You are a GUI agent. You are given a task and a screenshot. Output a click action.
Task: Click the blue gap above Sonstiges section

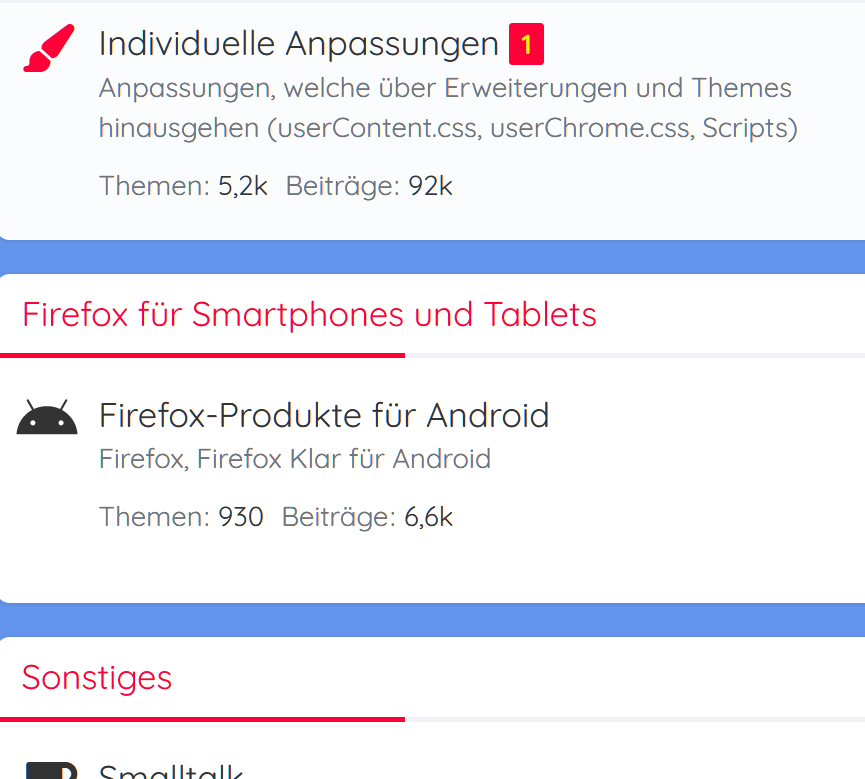coord(432,620)
